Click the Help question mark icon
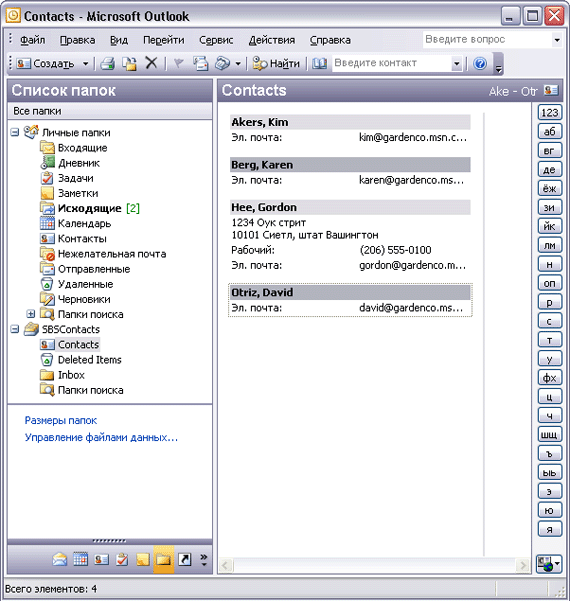Screen dimensions: 570x601 click(480, 63)
